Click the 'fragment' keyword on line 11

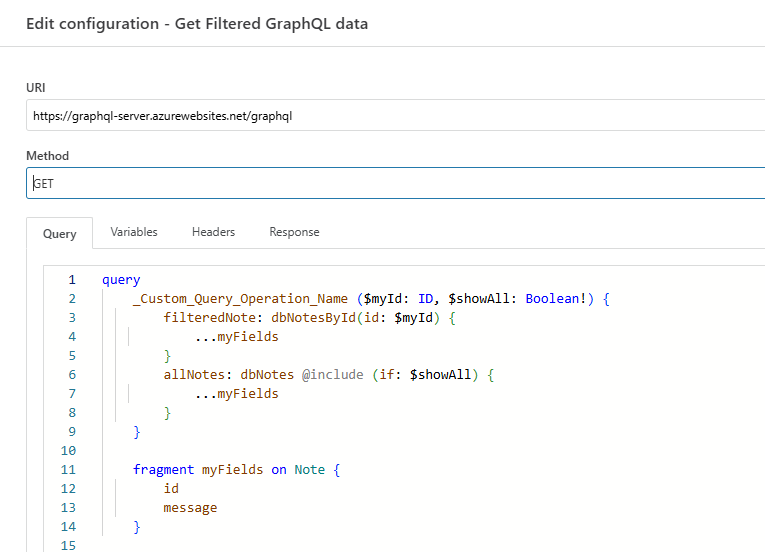[163, 470]
